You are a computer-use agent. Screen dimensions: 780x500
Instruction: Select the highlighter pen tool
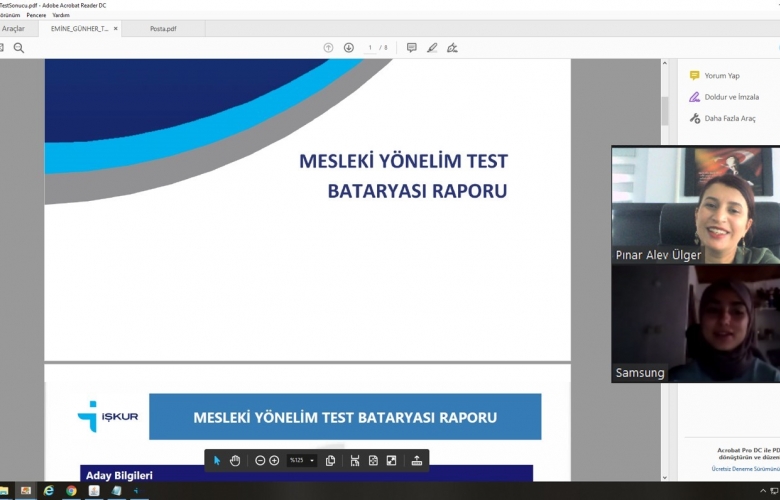(x=432, y=48)
